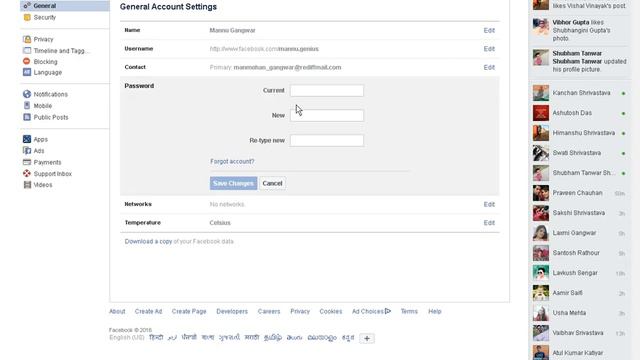
Task: Open chat with Vaibhav Srivastava
Action: click(x=579, y=333)
